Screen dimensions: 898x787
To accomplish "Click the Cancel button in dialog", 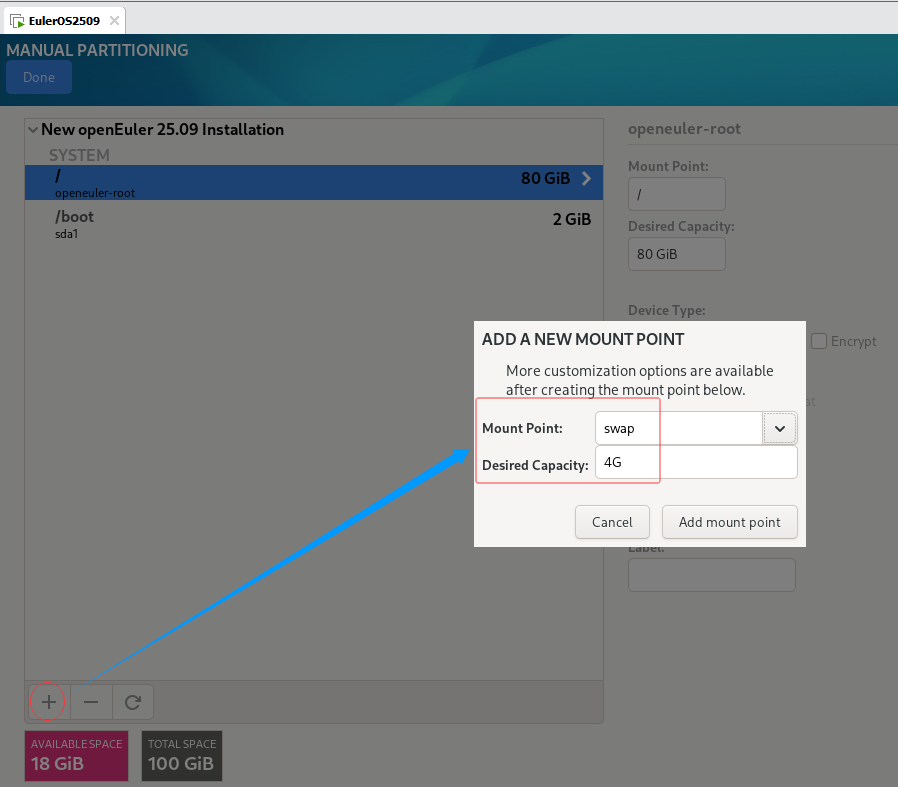I will [612, 522].
